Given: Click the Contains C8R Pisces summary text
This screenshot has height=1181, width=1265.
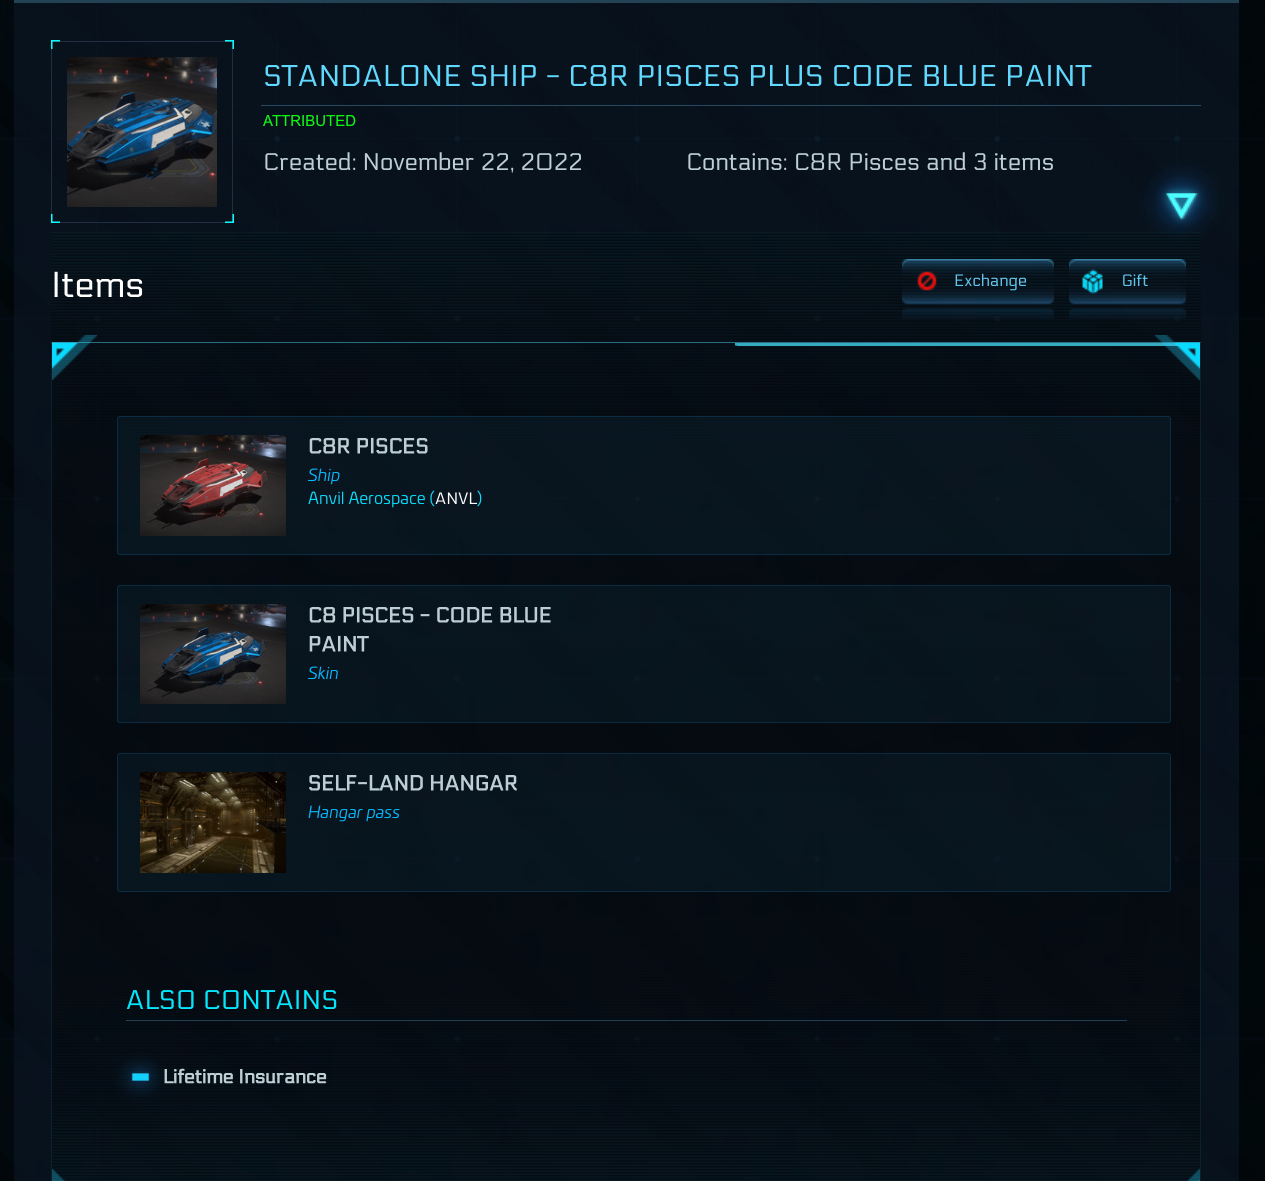Looking at the screenshot, I should 870,162.
